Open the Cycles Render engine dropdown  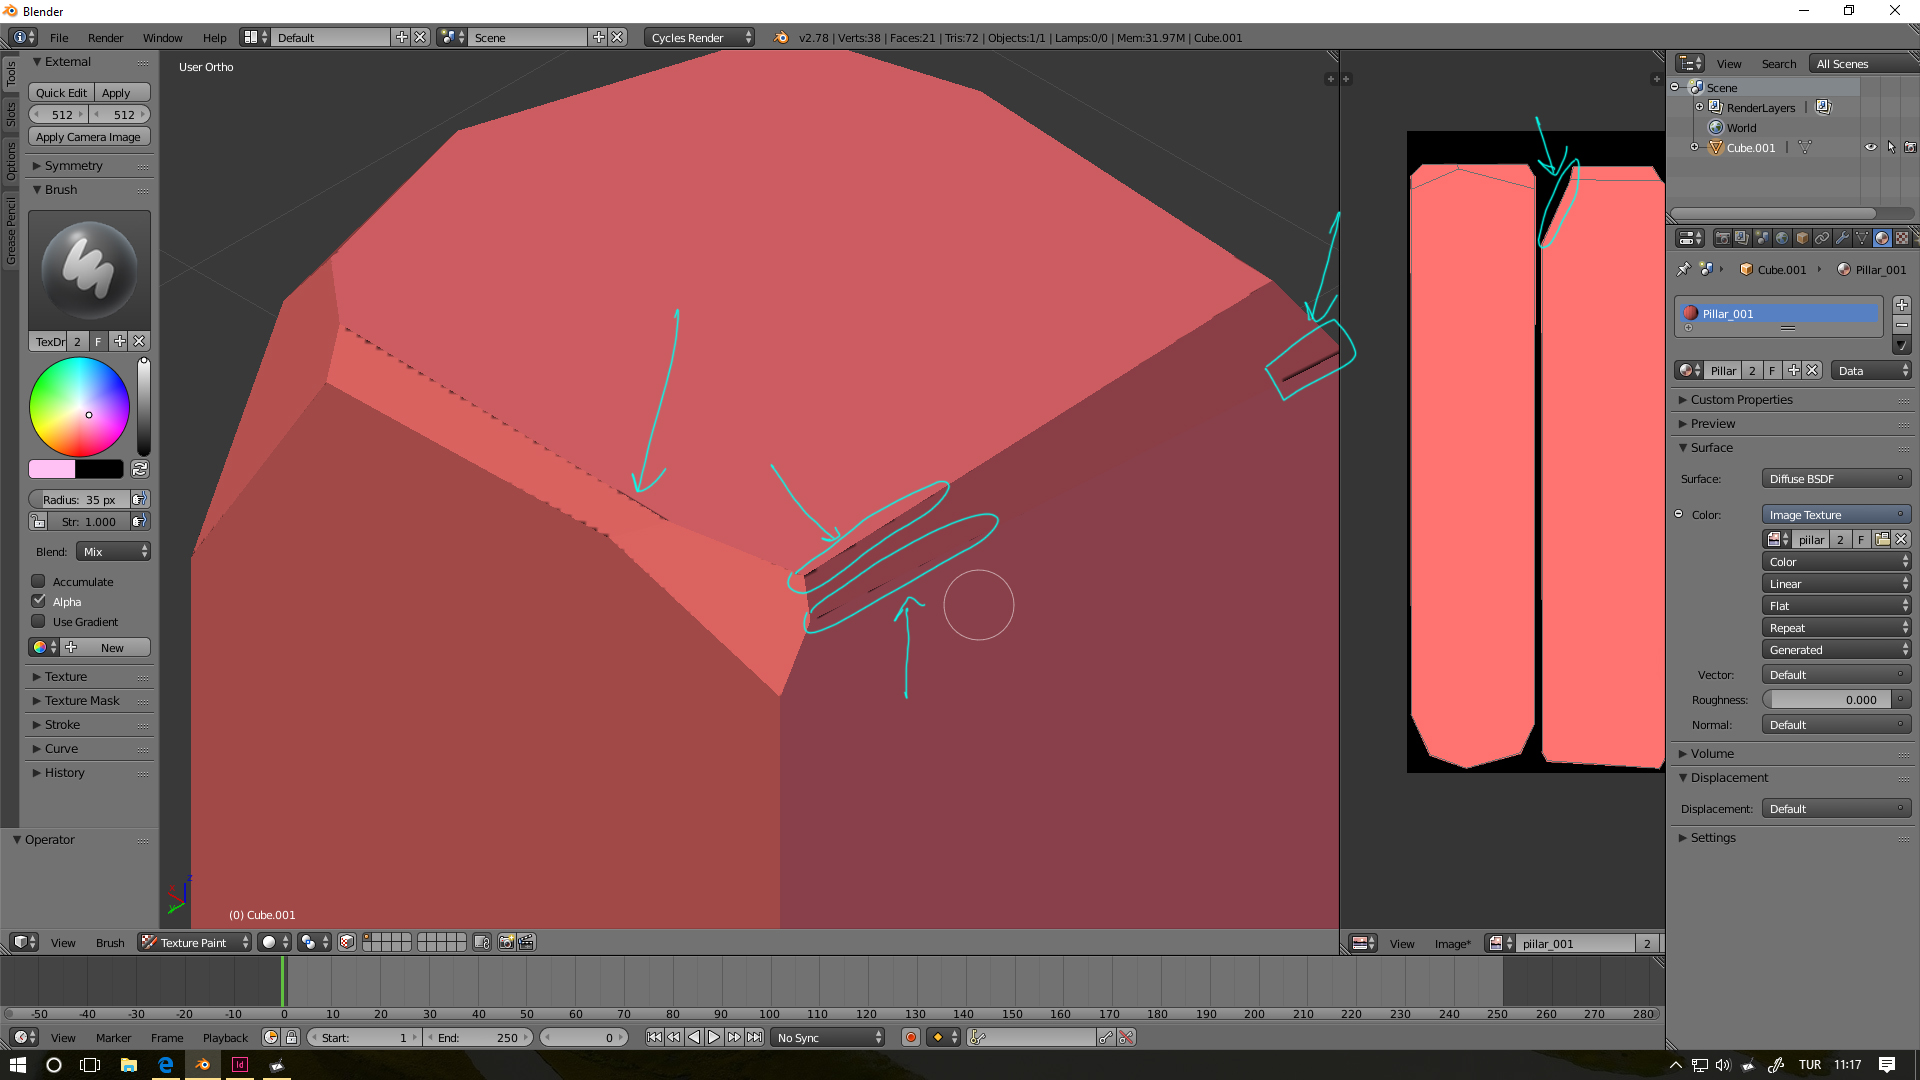699,37
